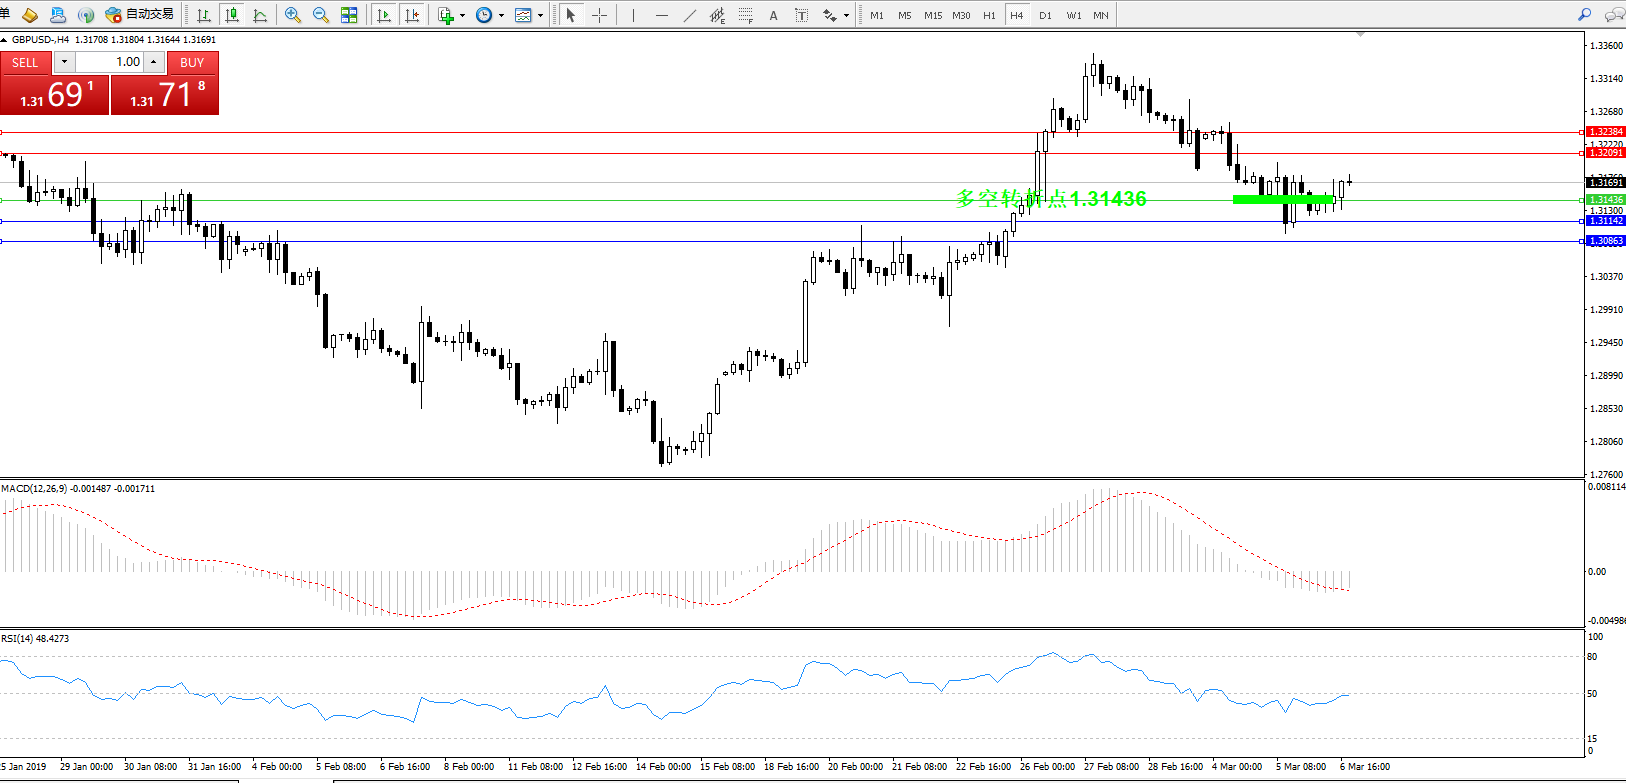Switch to the D1 timeframe
This screenshot has height=783, width=1626.
click(1045, 15)
